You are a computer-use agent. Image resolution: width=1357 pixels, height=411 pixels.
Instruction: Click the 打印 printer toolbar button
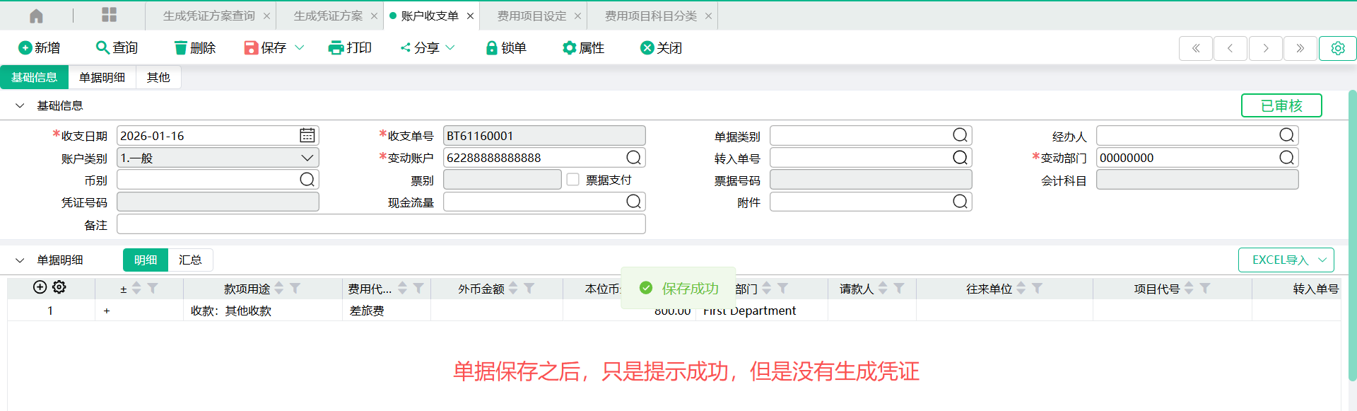point(350,48)
